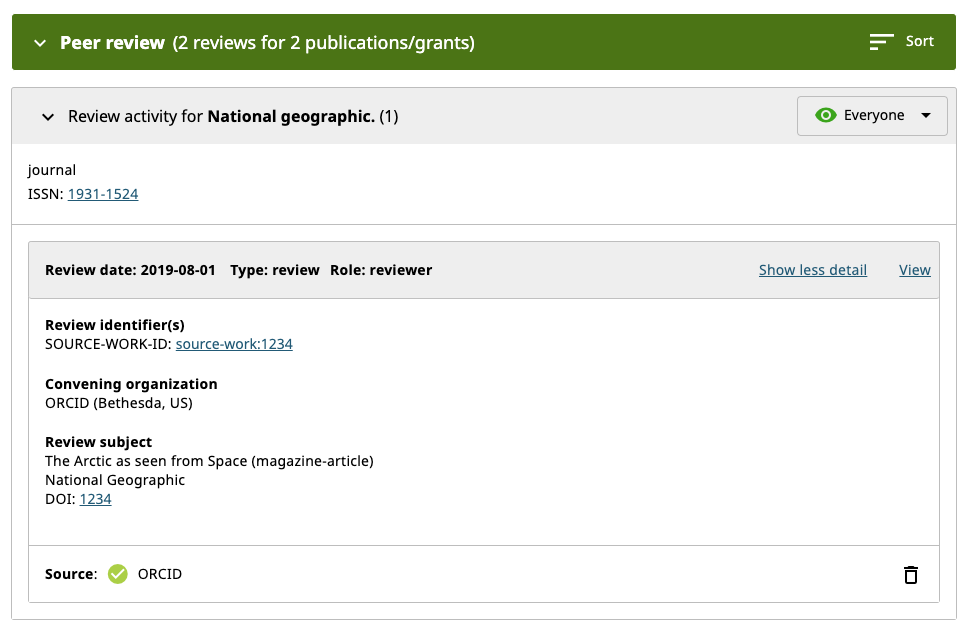
Task: Click the eye icon on the Everyone button
Action: (826, 115)
